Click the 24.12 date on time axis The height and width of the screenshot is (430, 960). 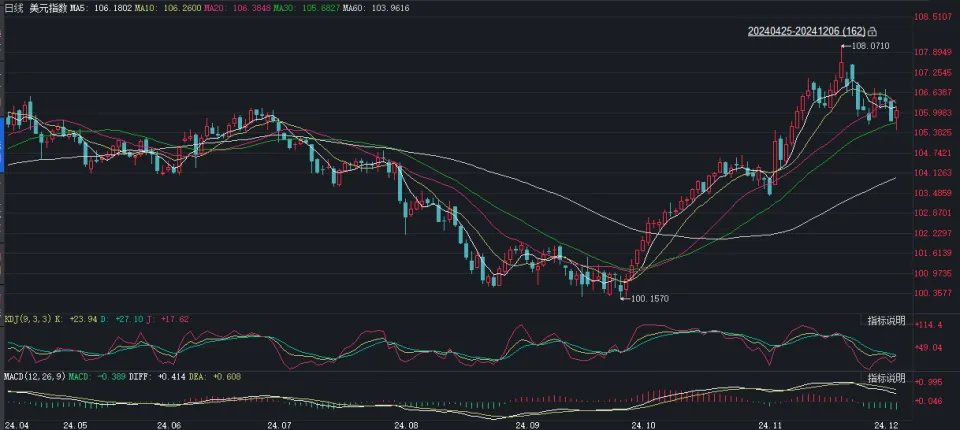click(x=882, y=424)
